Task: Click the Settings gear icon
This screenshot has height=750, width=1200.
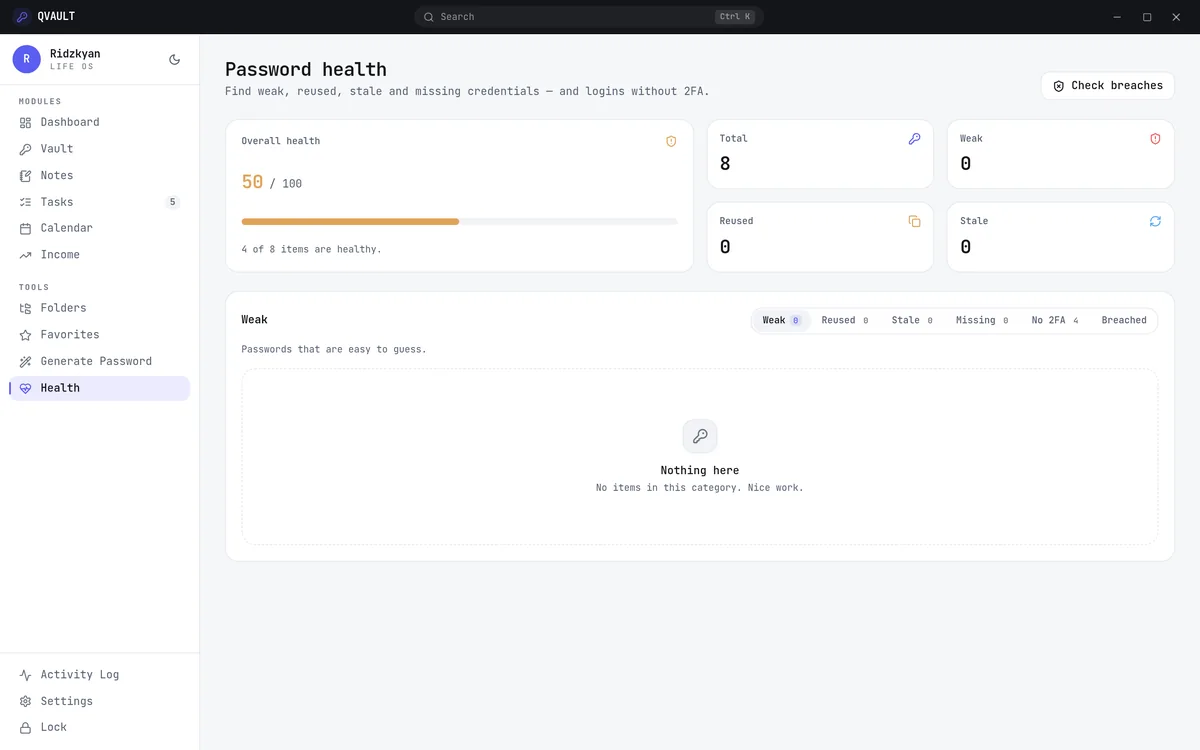Action: (26, 701)
